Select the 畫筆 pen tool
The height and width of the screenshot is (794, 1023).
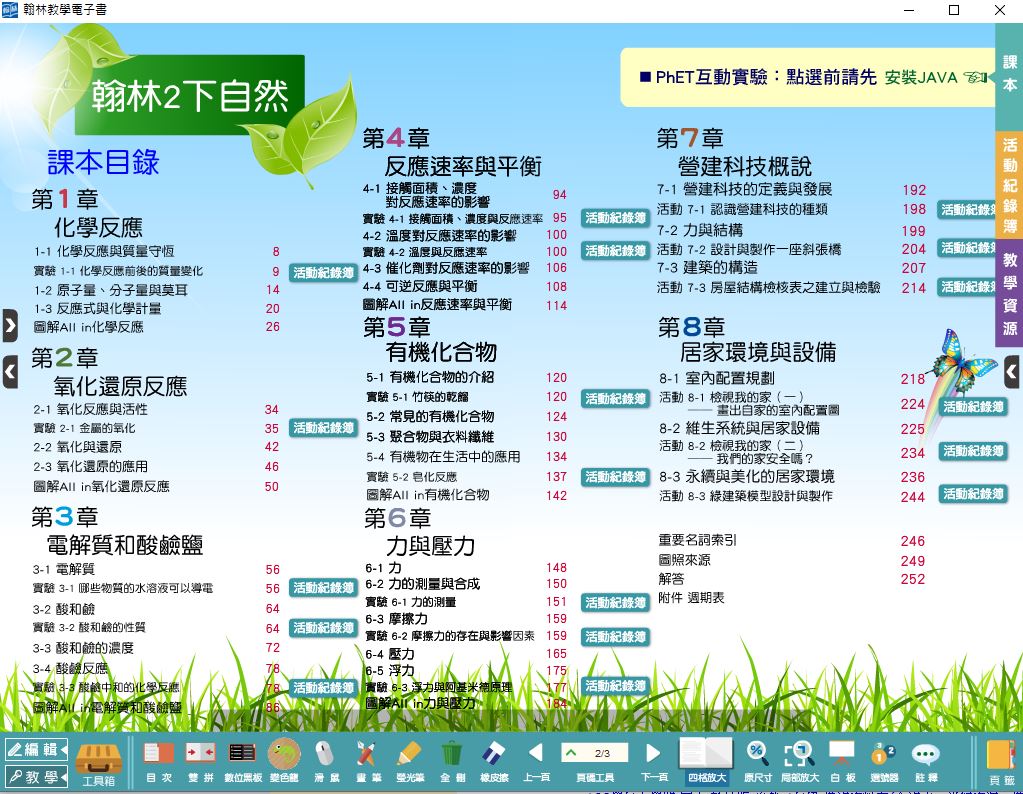366,760
